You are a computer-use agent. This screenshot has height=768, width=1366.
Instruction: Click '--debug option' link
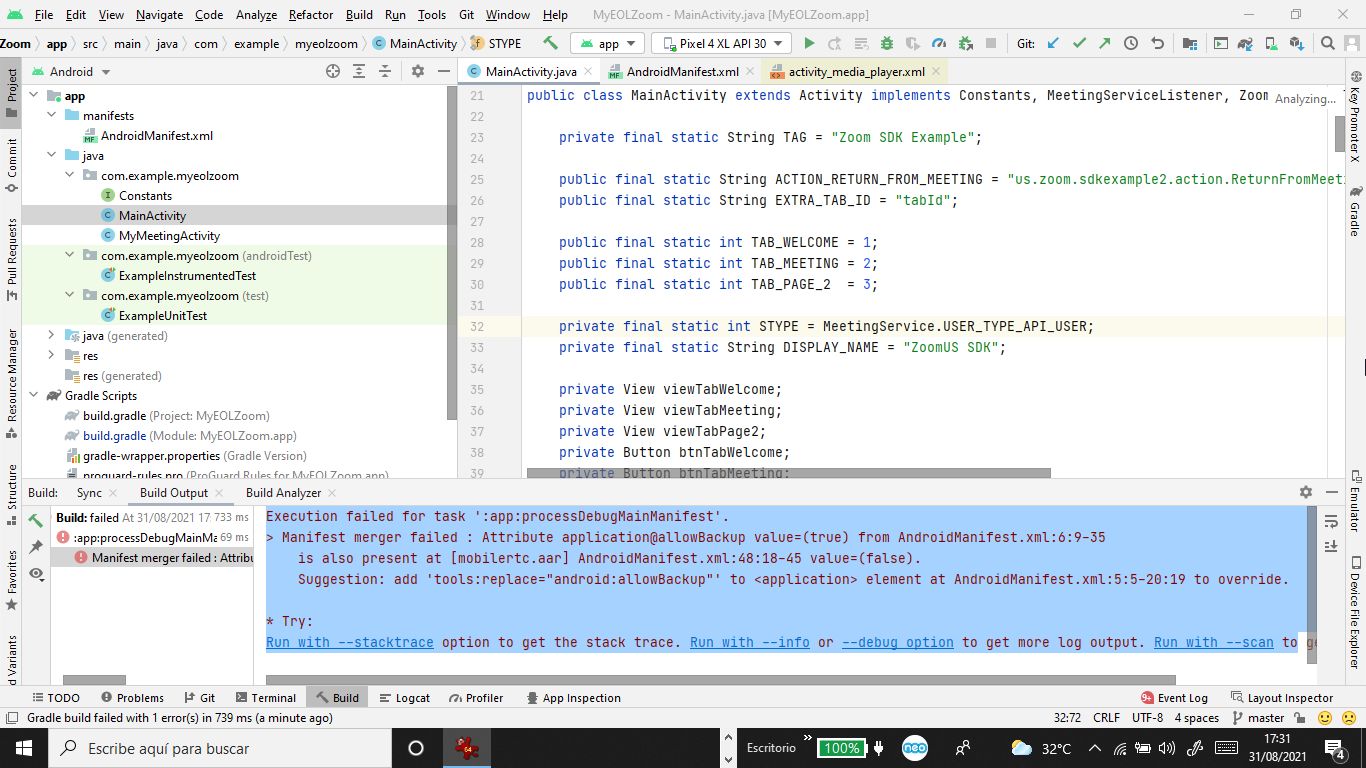pyautogui.click(x=898, y=642)
